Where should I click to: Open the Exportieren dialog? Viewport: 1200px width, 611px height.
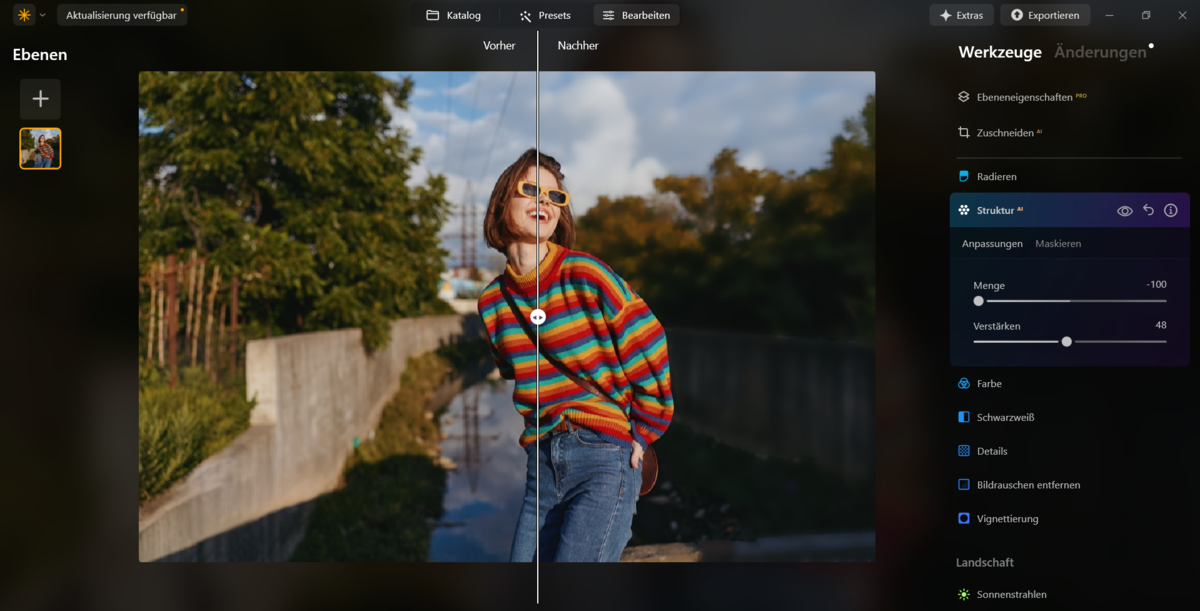[1045, 15]
